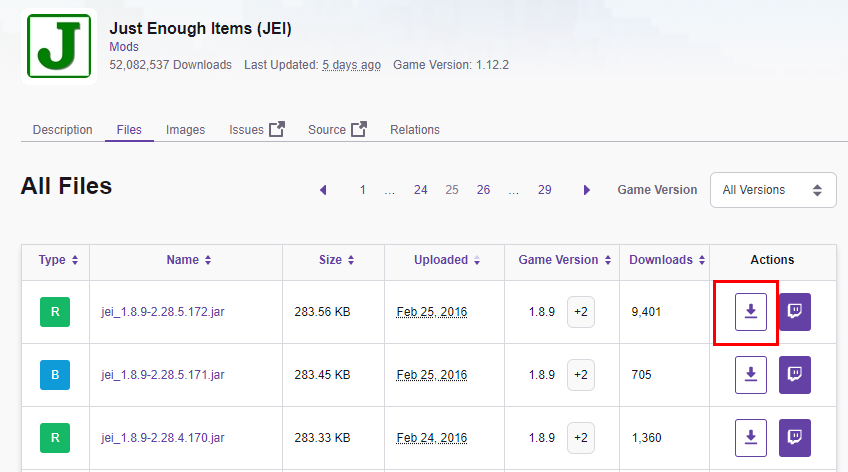Click the 705 downloads value

[641, 375]
